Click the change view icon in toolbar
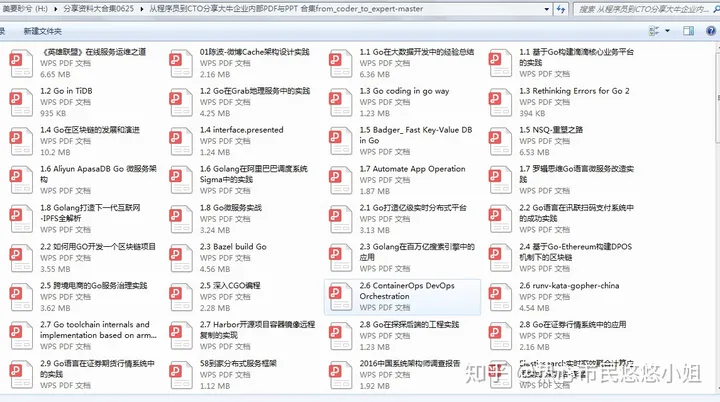This screenshot has height=402, width=720. pos(654,31)
